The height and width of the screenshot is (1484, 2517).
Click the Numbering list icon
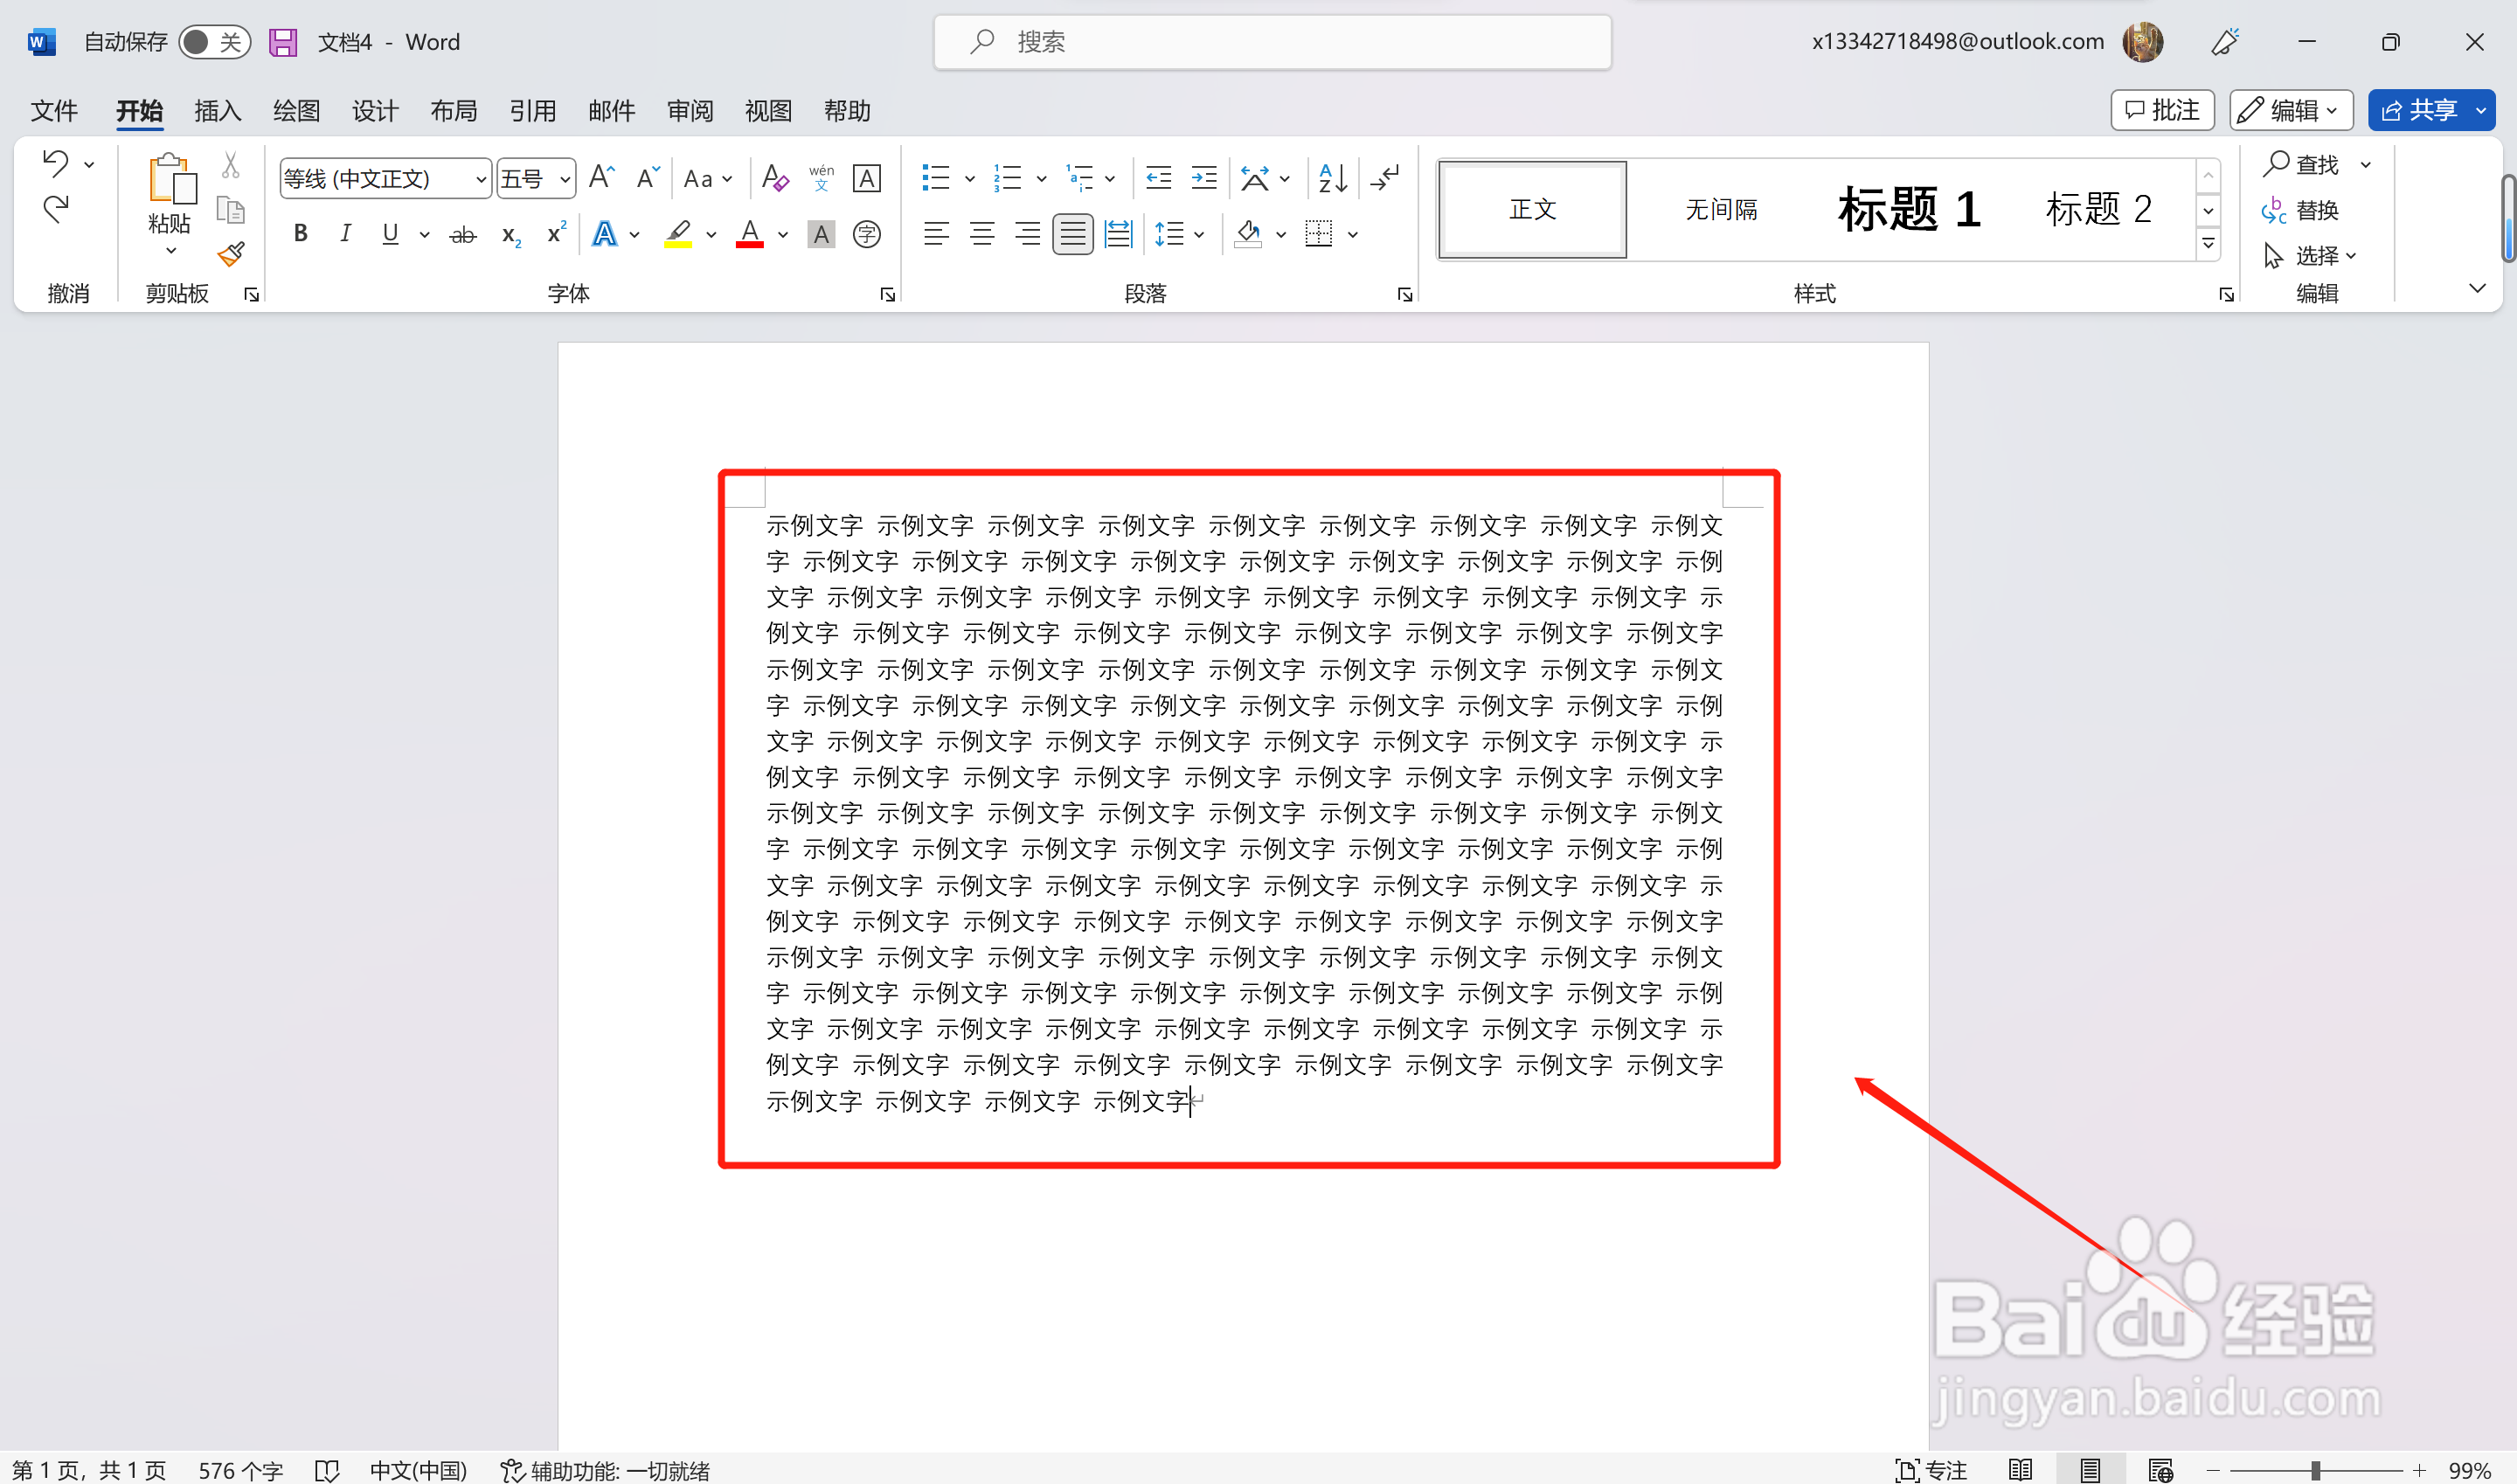pyautogui.click(x=1007, y=178)
